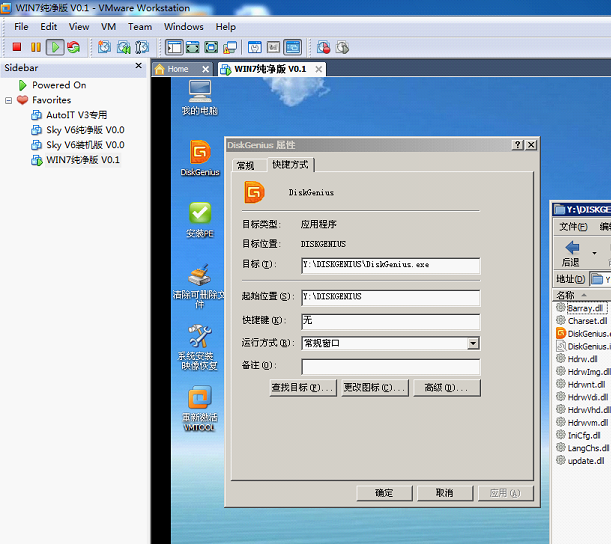
Task: Toggle the Show Sidebar toolbar icon
Action: [x=174, y=47]
